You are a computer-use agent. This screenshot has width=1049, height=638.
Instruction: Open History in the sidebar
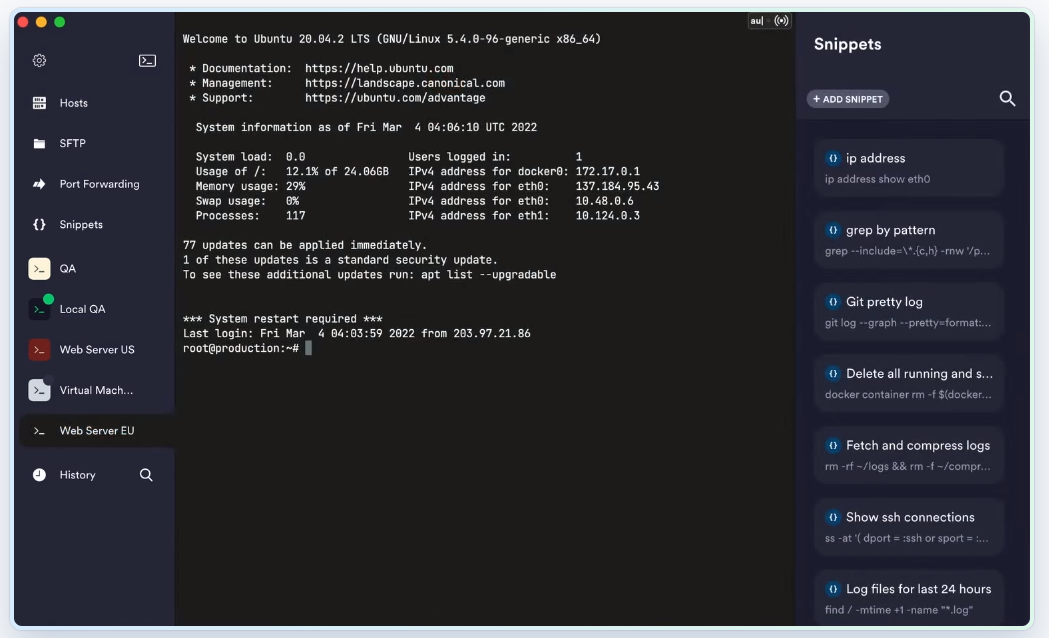[77, 475]
